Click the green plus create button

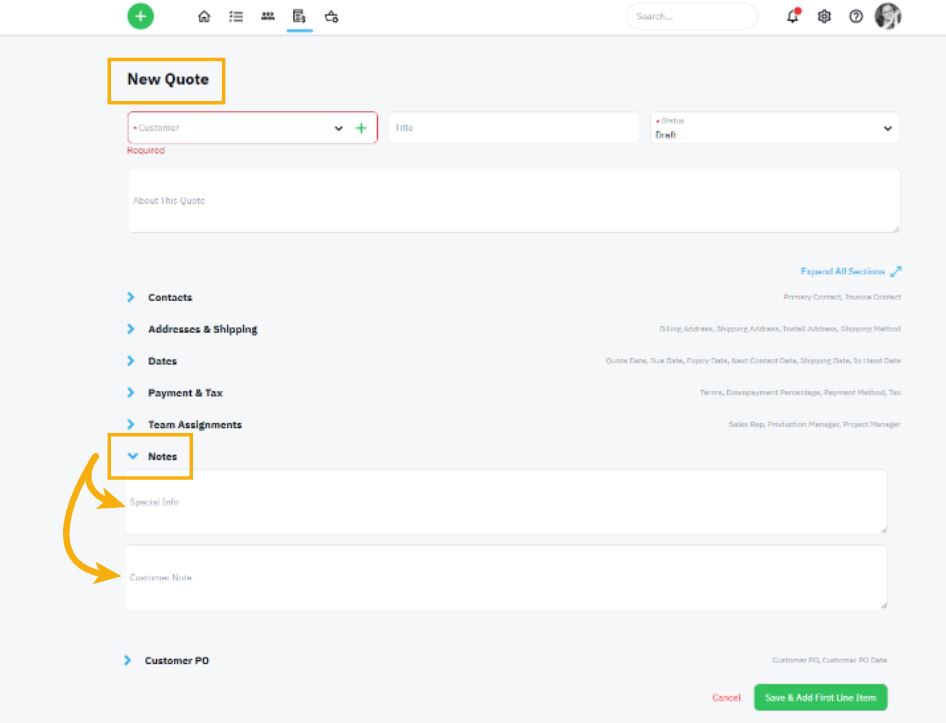[141, 16]
